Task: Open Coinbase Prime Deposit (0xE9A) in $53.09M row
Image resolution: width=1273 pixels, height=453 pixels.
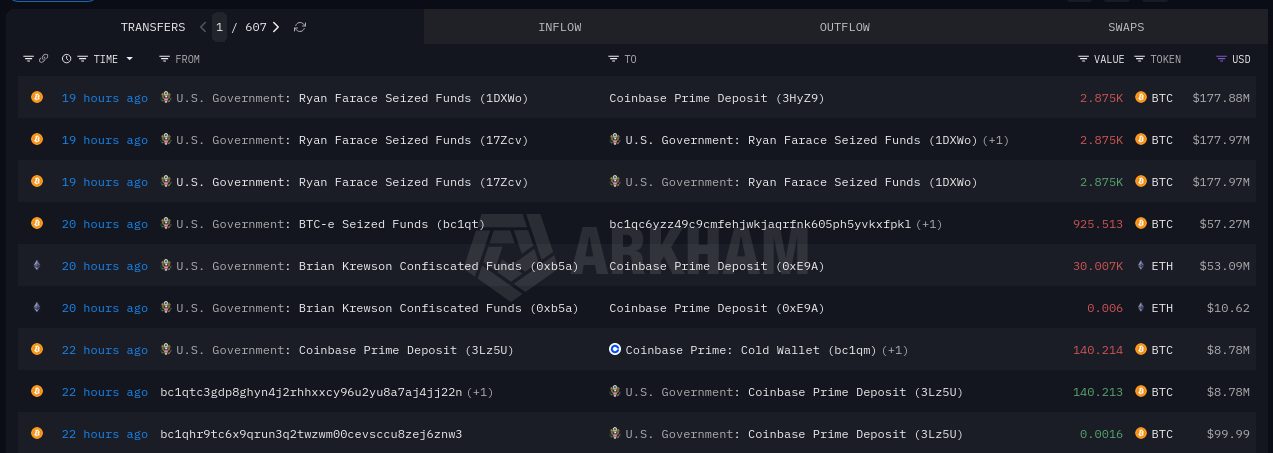Action: click(x=717, y=266)
